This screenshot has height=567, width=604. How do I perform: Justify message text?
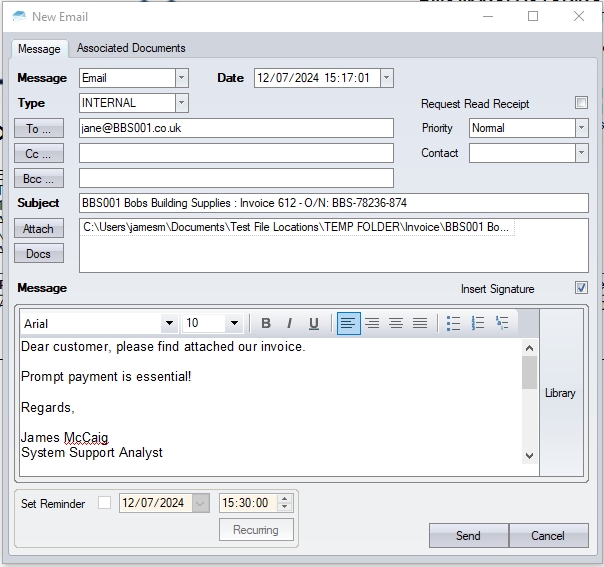click(420, 323)
